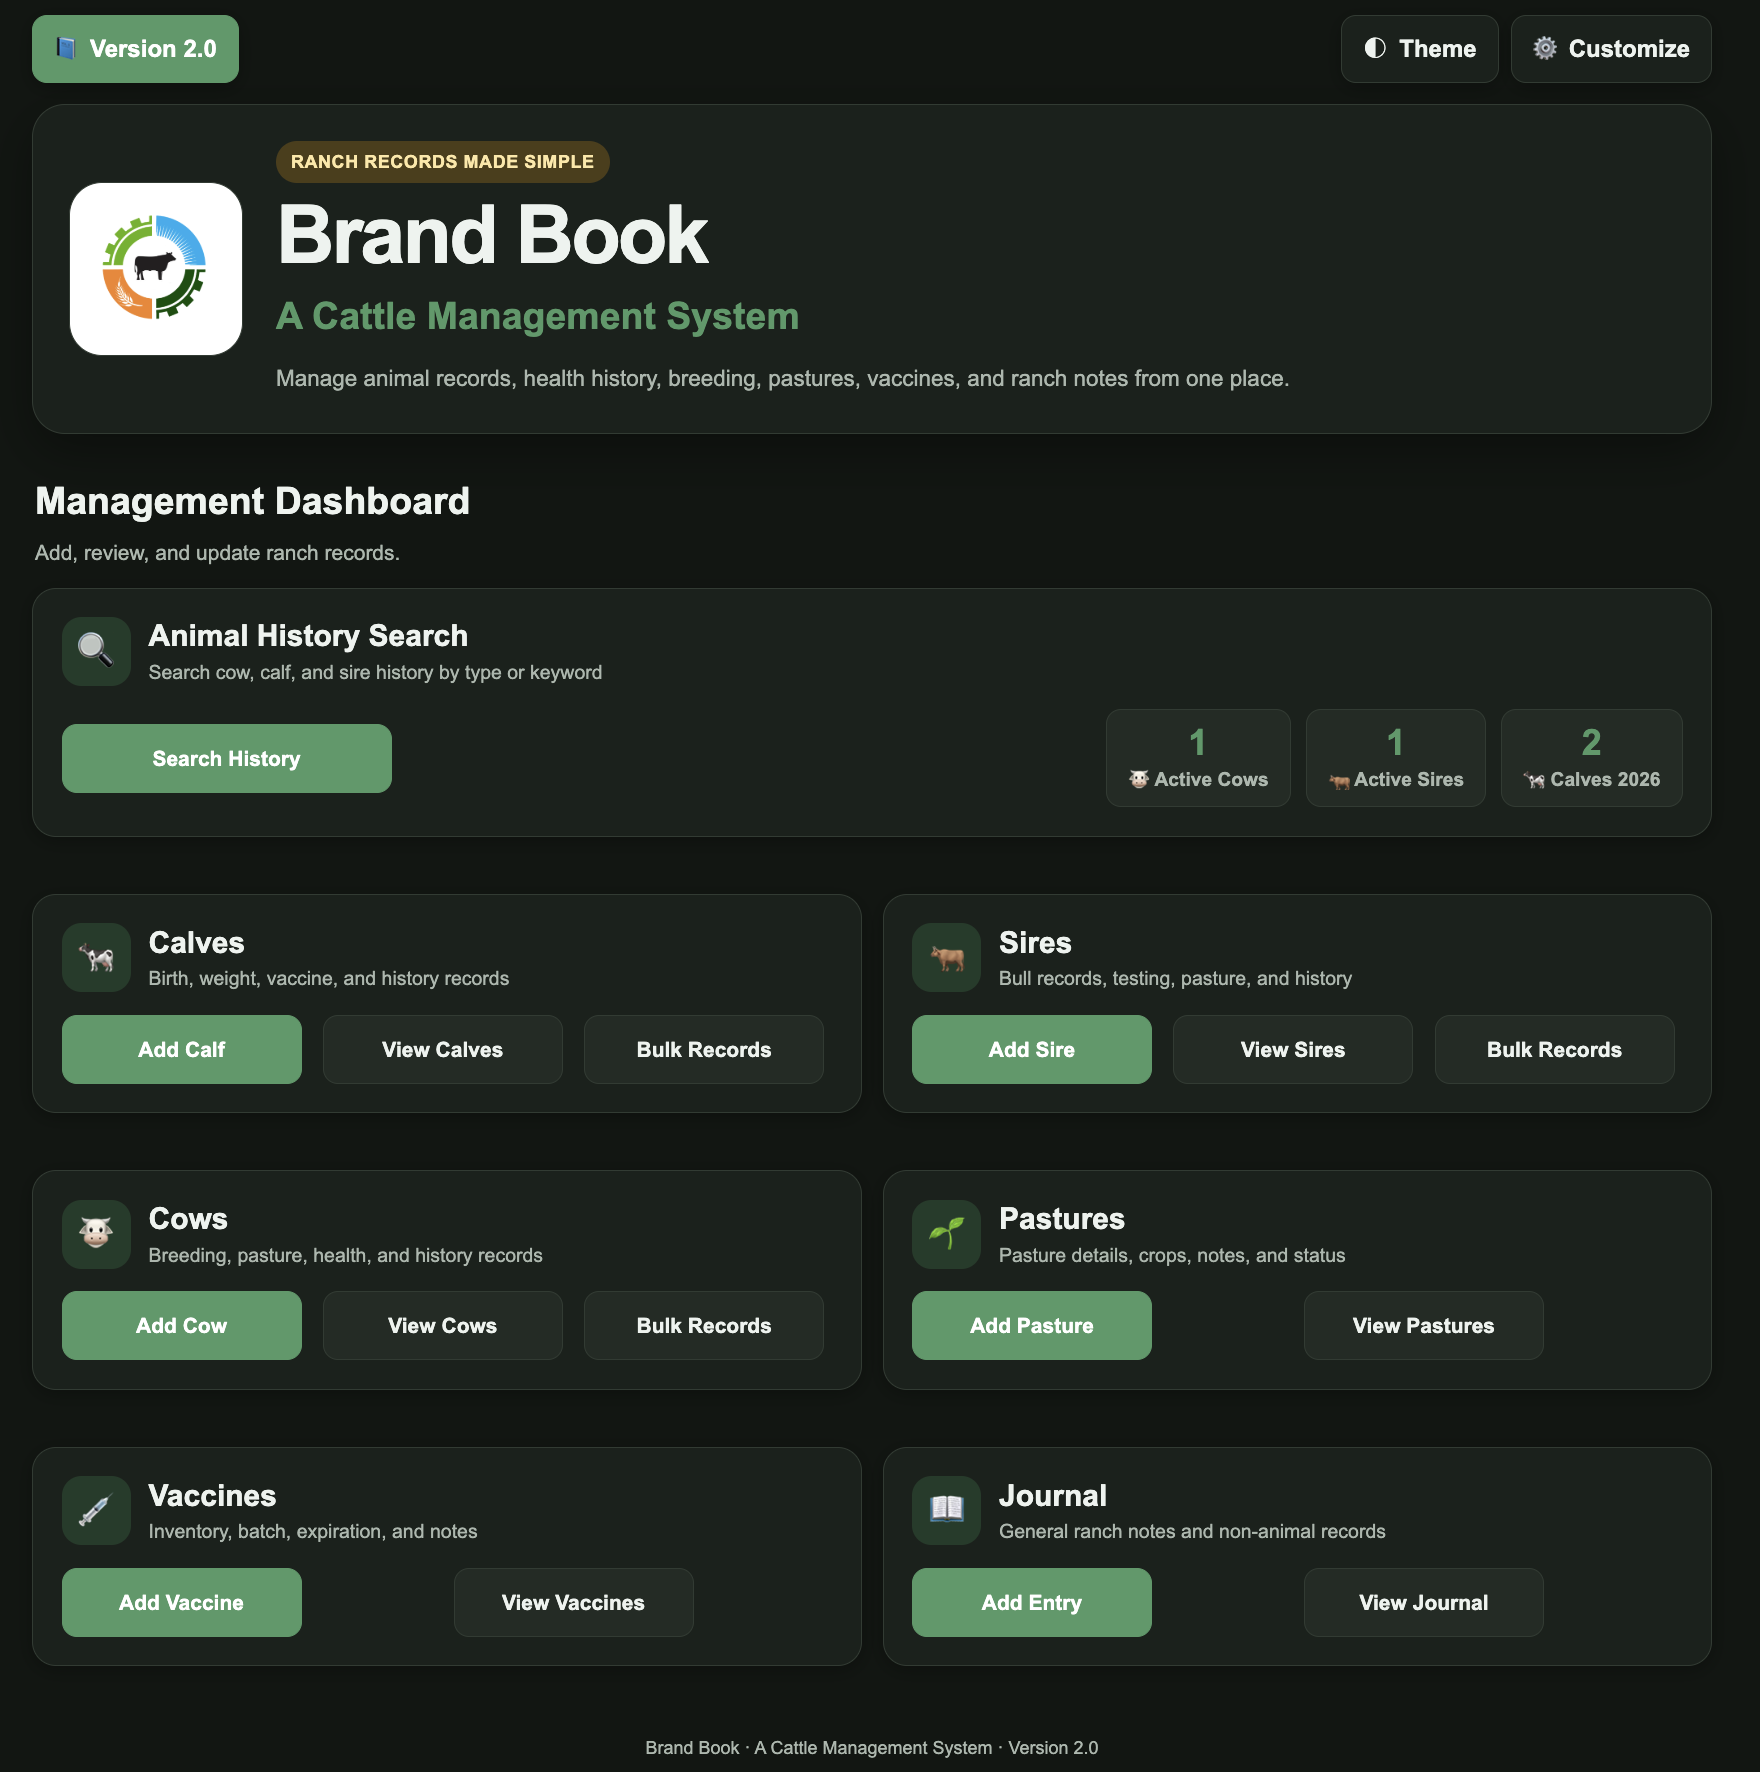This screenshot has height=1772, width=1760.
Task: Click the magnifying glass Animal History Search icon
Action: (96, 651)
